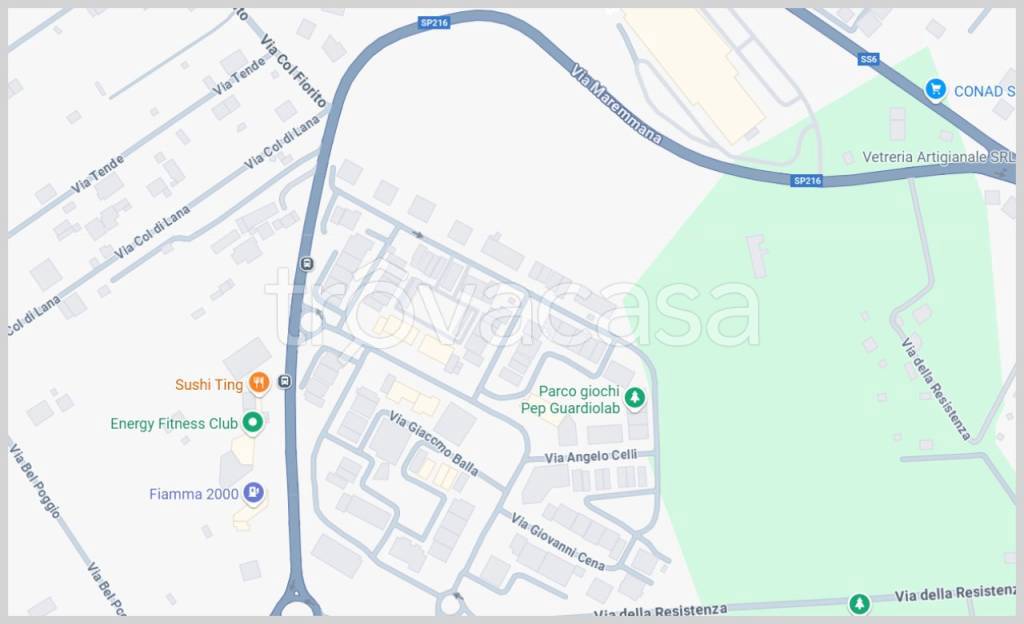Click the Parco giochi Pep Guardiolab tree icon
1024x624 pixels.
(x=635, y=397)
